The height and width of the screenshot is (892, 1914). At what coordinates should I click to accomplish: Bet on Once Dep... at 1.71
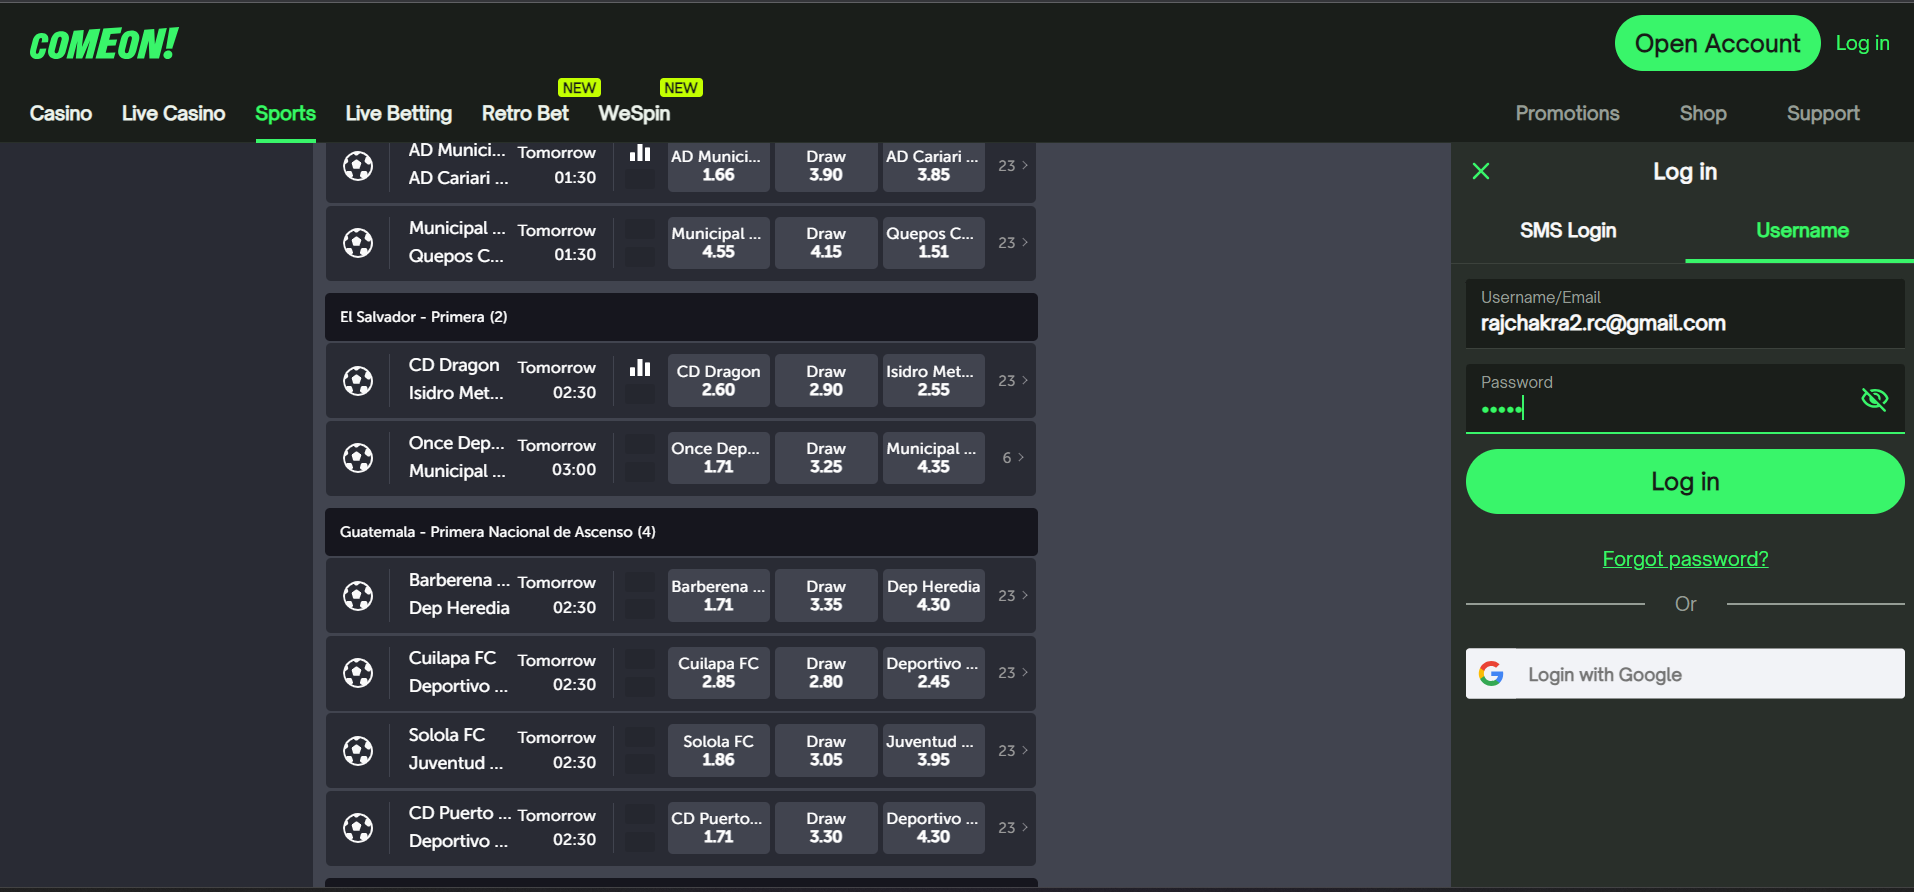pos(718,457)
